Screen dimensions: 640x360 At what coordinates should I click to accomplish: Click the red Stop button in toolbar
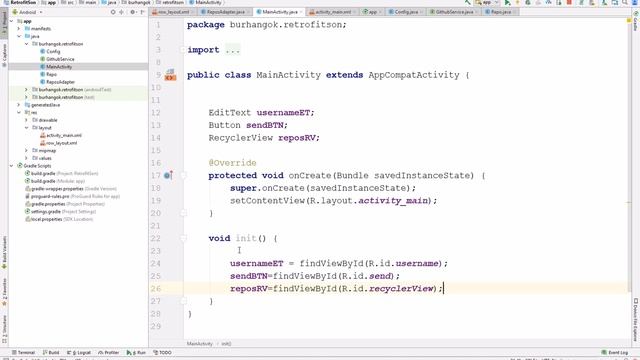click(569, 3)
